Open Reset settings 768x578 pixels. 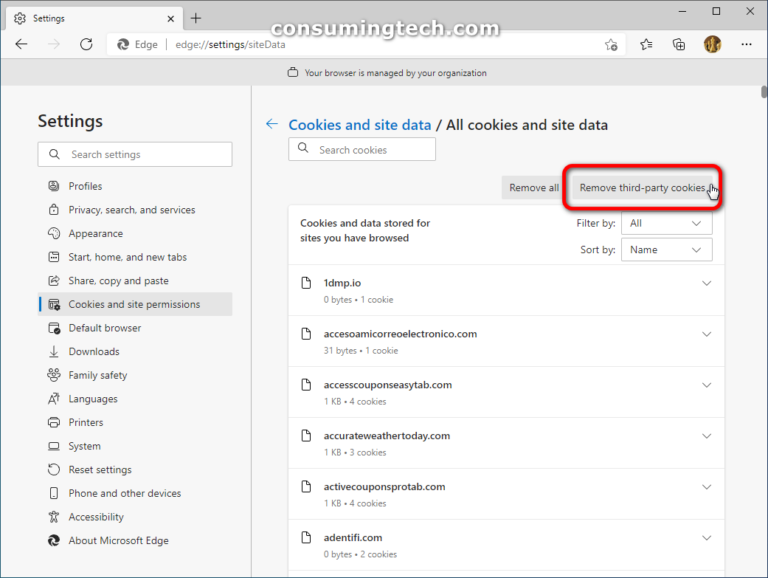click(135, 470)
